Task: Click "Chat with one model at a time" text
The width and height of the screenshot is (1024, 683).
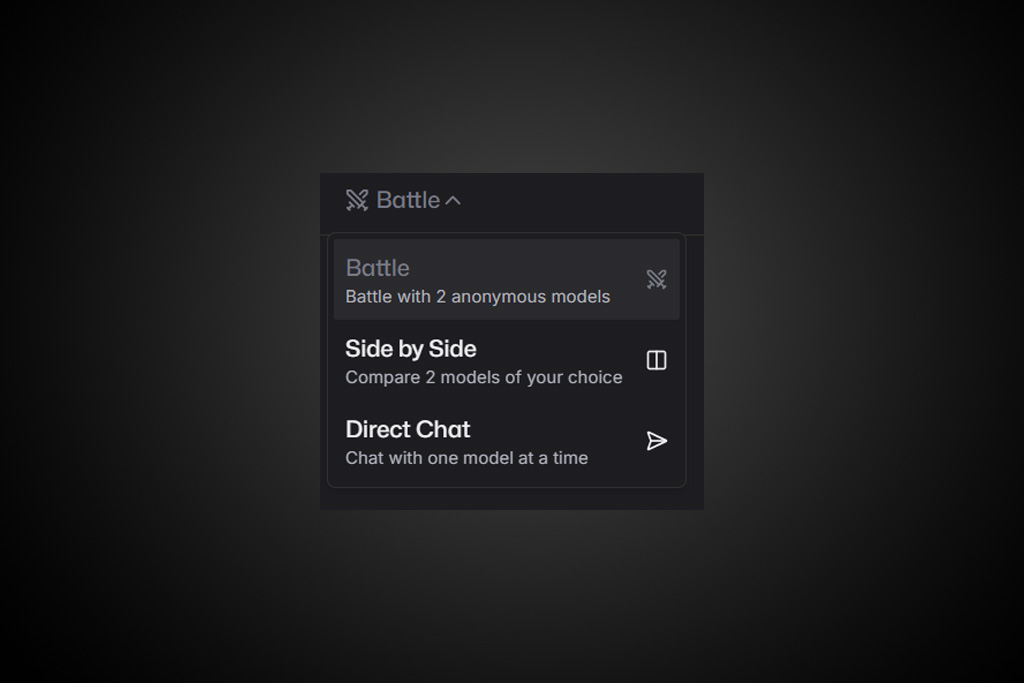Action: pyautogui.click(x=466, y=458)
